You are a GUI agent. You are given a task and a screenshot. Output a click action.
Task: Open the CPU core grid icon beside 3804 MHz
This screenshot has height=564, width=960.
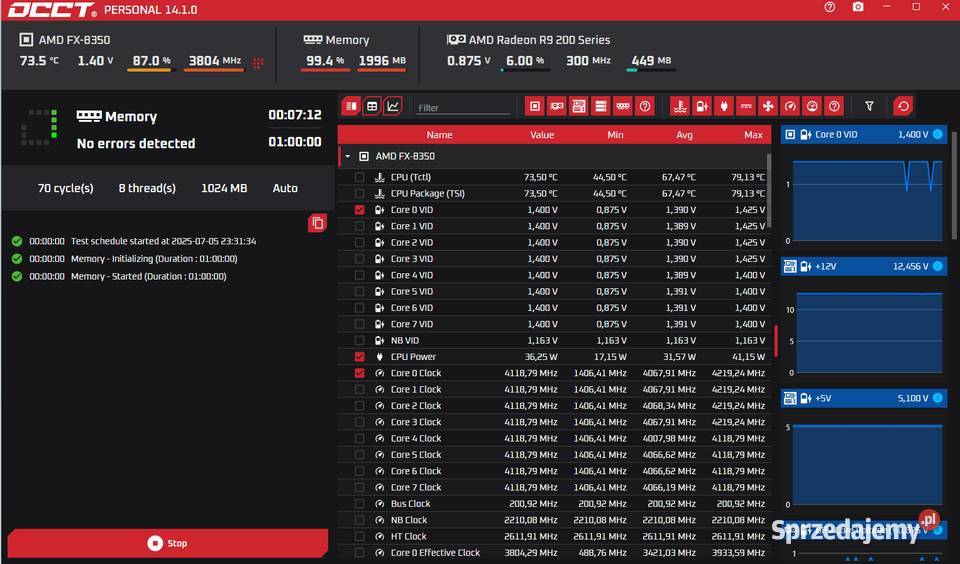click(x=258, y=62)
